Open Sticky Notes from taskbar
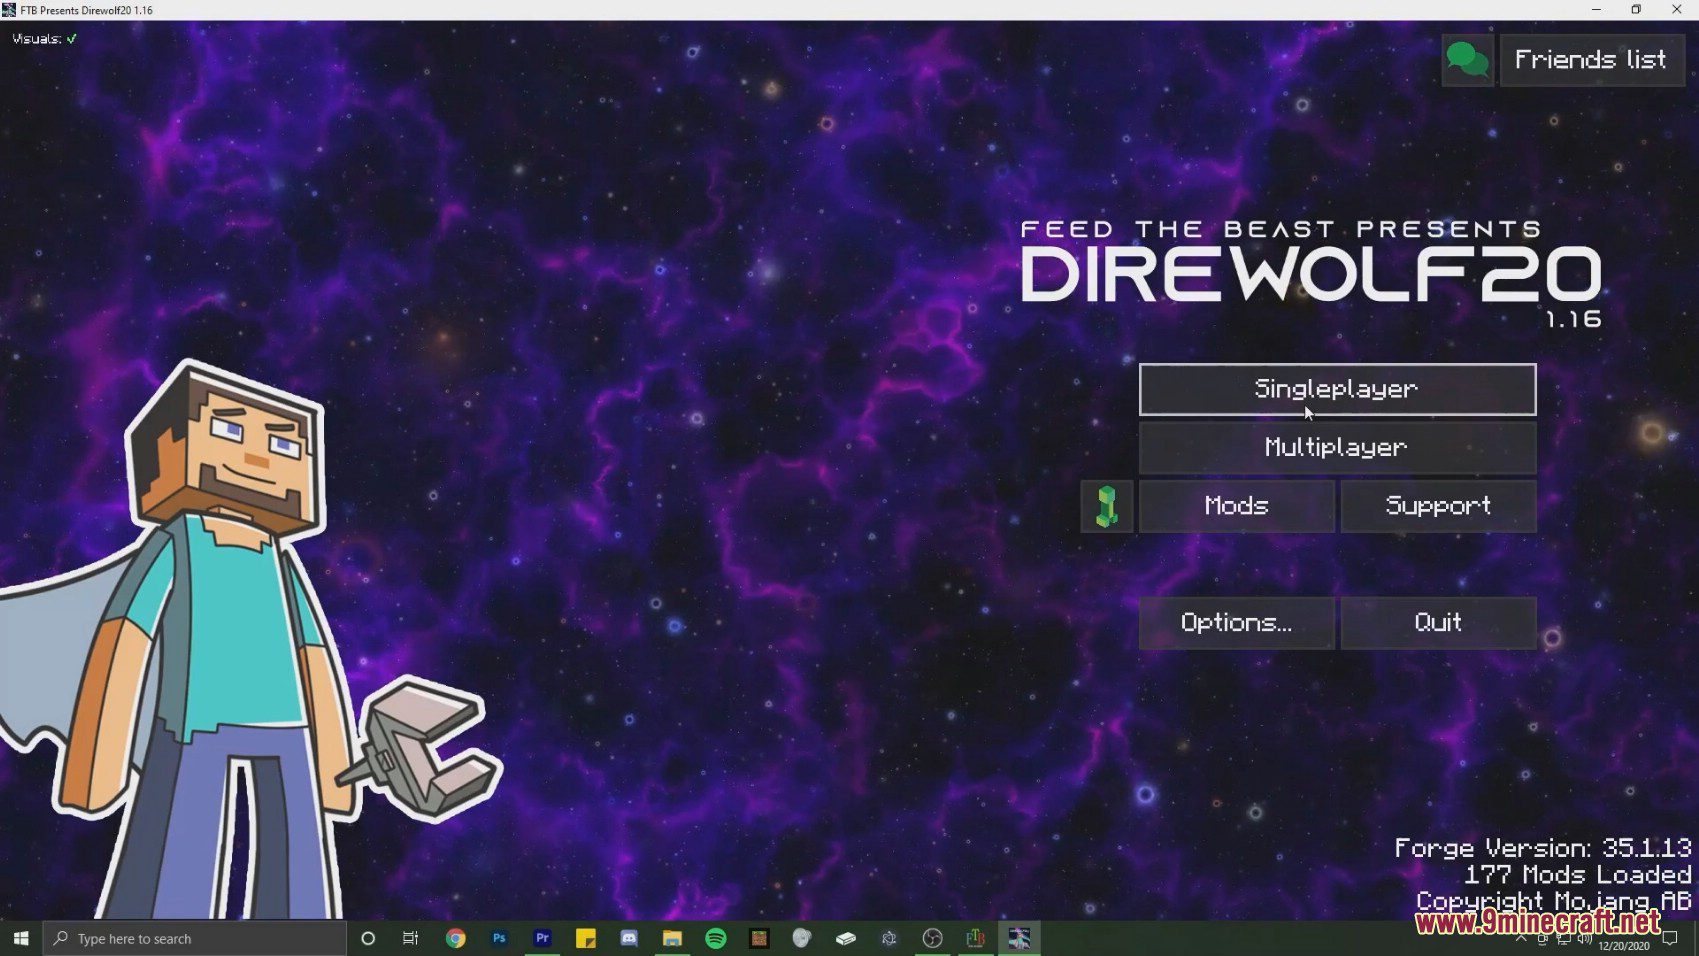 point(586,938)
